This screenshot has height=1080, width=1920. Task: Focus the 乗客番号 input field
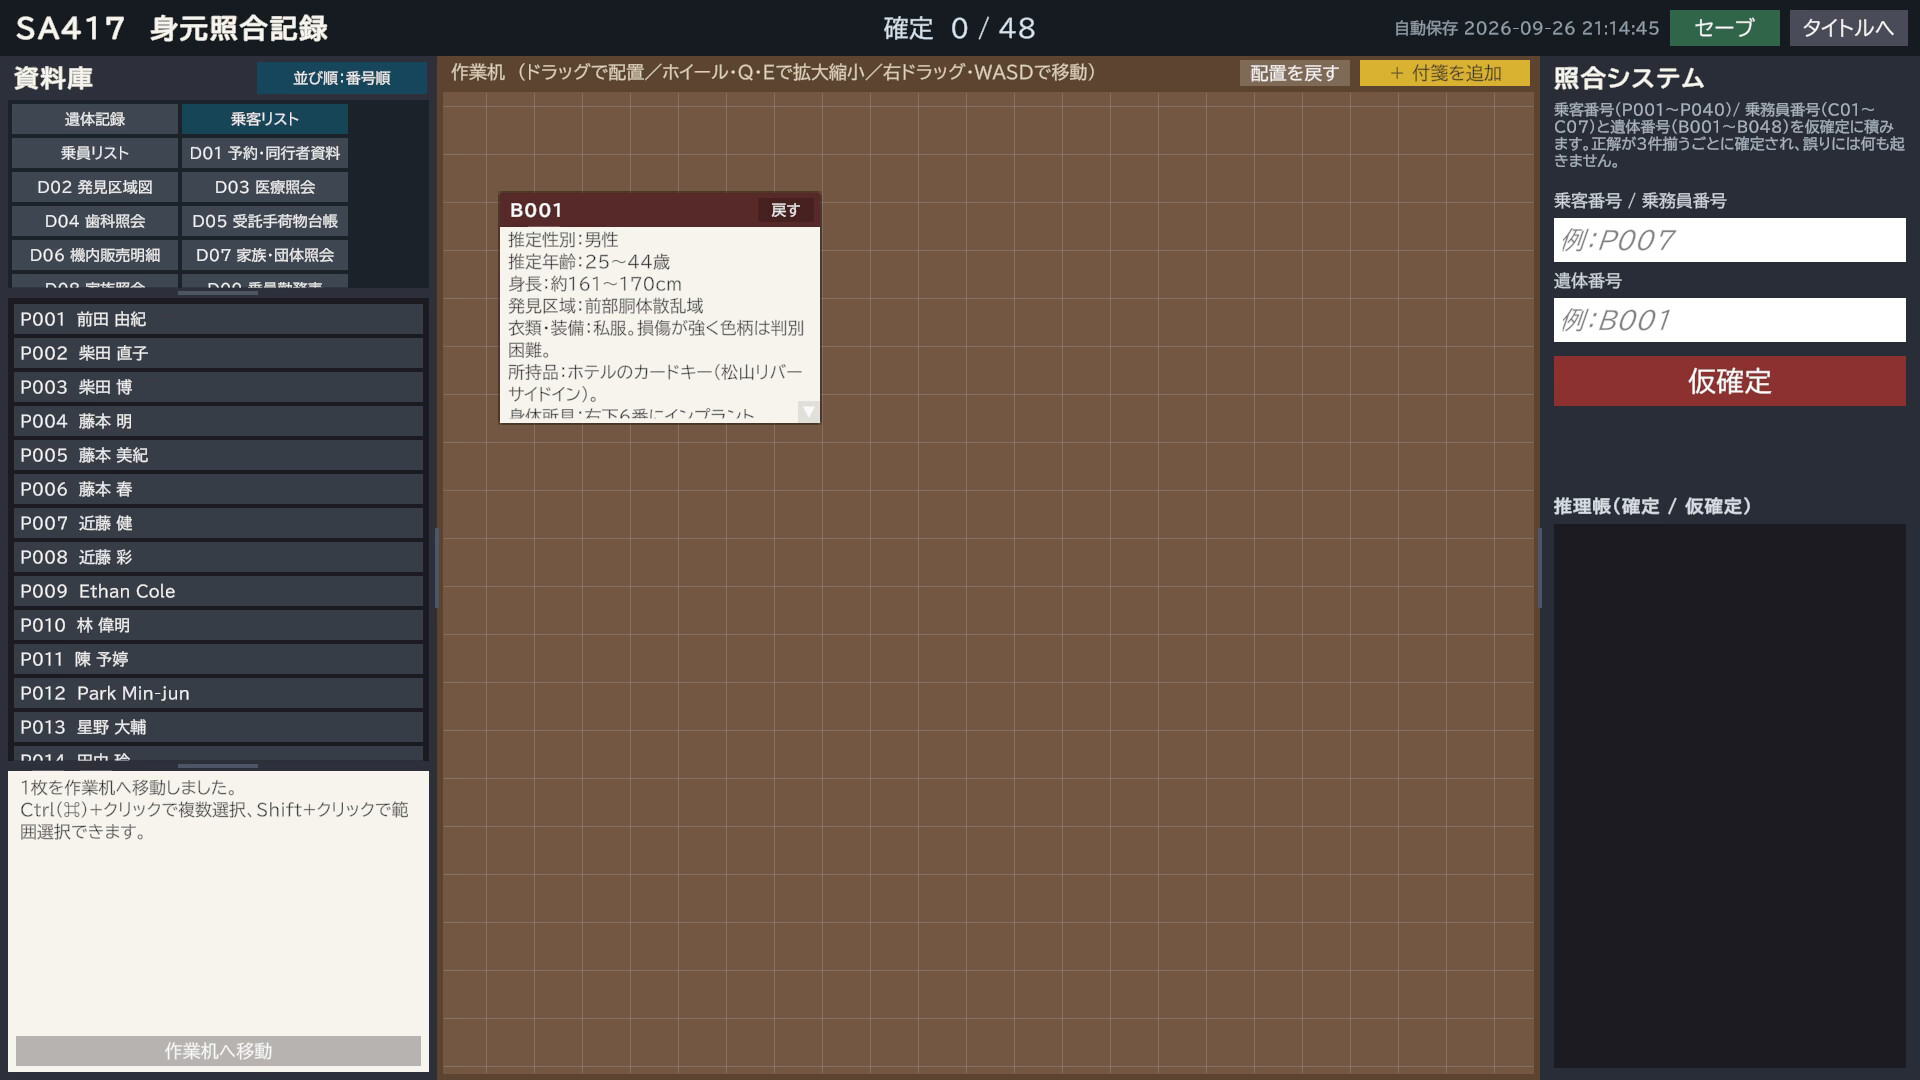(1729, 240)
